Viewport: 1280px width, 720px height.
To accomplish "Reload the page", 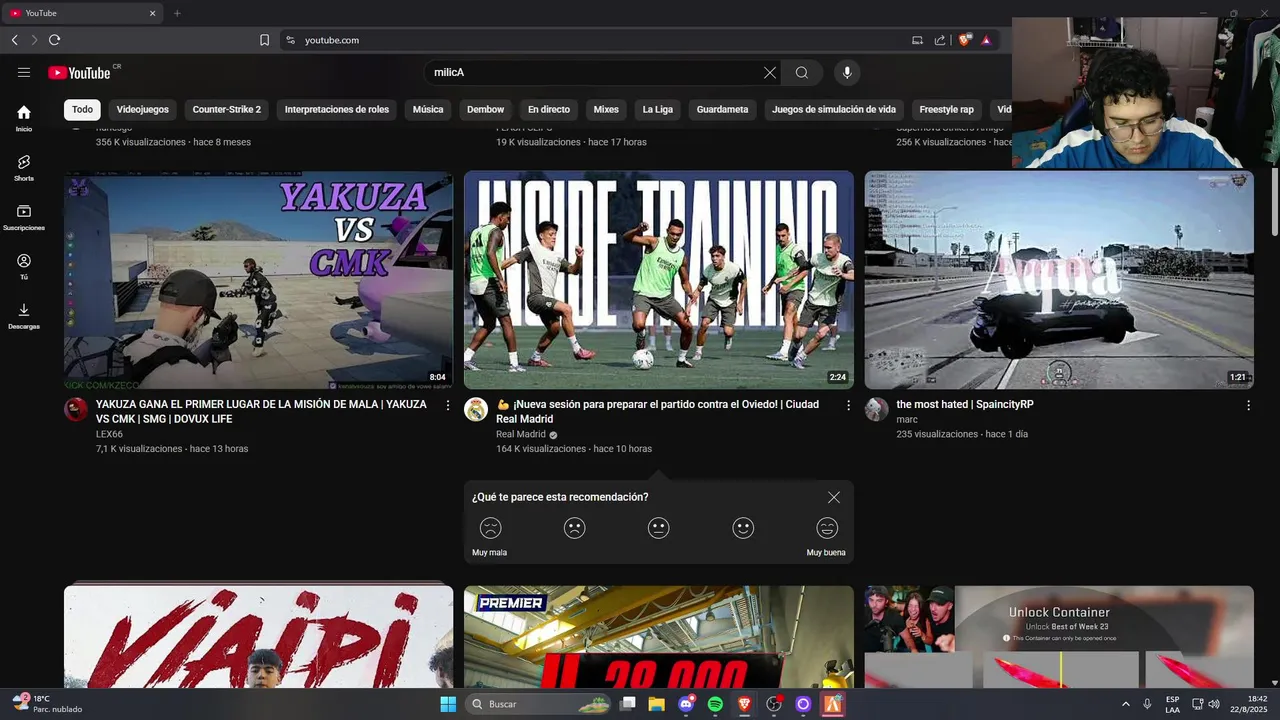I will [x=54, y=40].
